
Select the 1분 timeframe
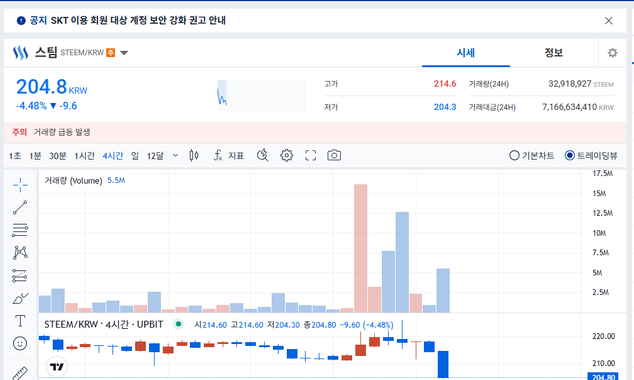coord(35,156)
